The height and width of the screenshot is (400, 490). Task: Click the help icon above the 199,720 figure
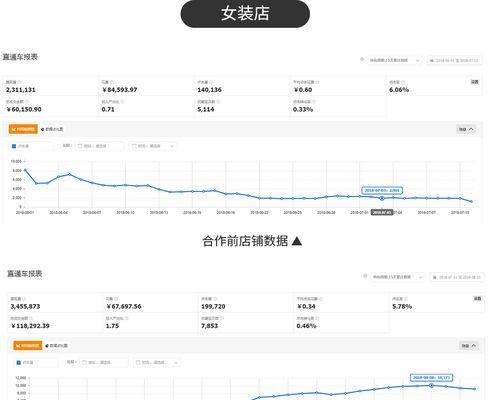tap(215, 299)
